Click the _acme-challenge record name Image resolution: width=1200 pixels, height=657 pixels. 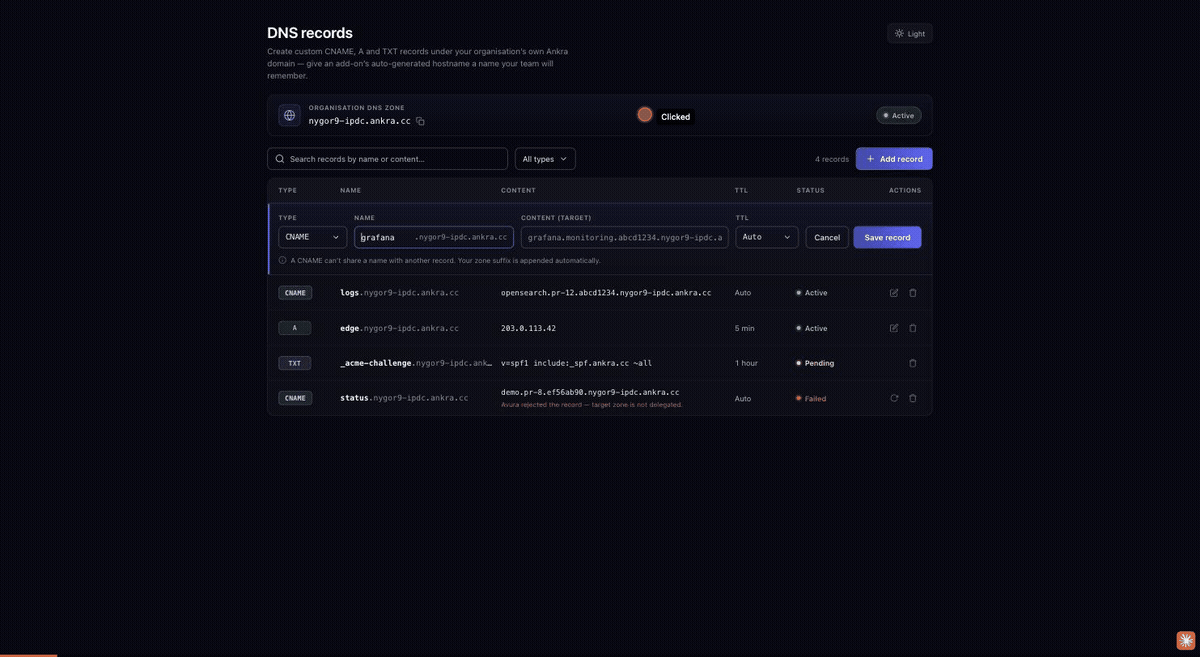tap(416, 363)
